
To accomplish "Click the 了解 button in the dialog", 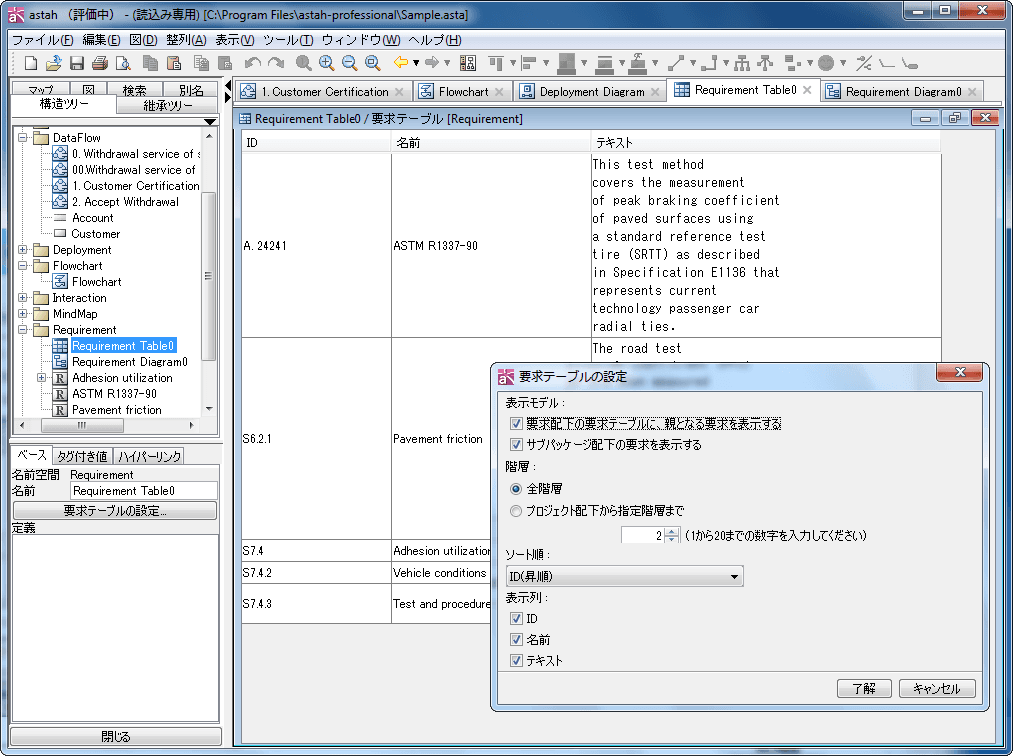I will 864,689.
